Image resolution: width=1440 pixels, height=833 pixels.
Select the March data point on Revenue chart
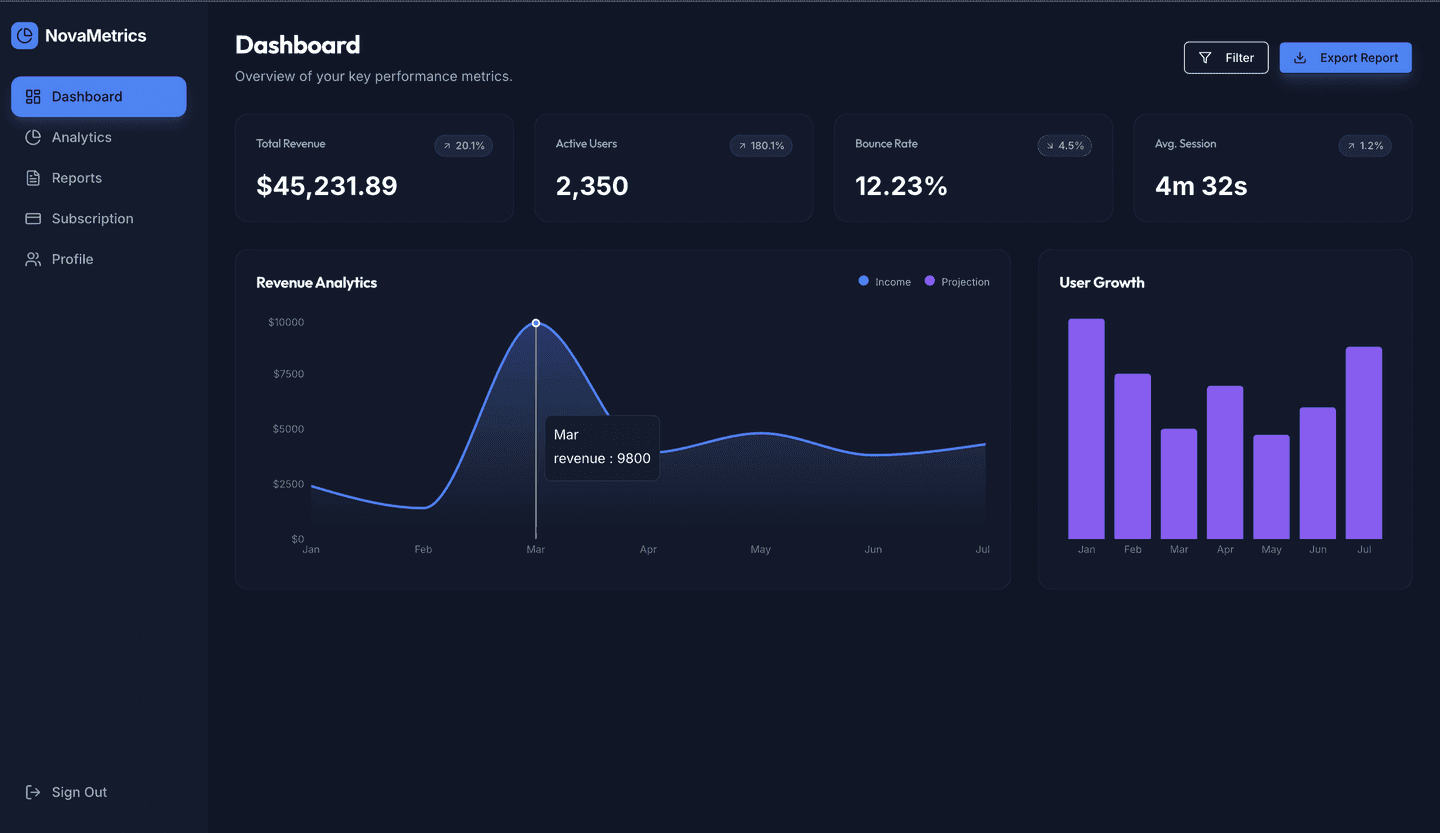(536, 323)
